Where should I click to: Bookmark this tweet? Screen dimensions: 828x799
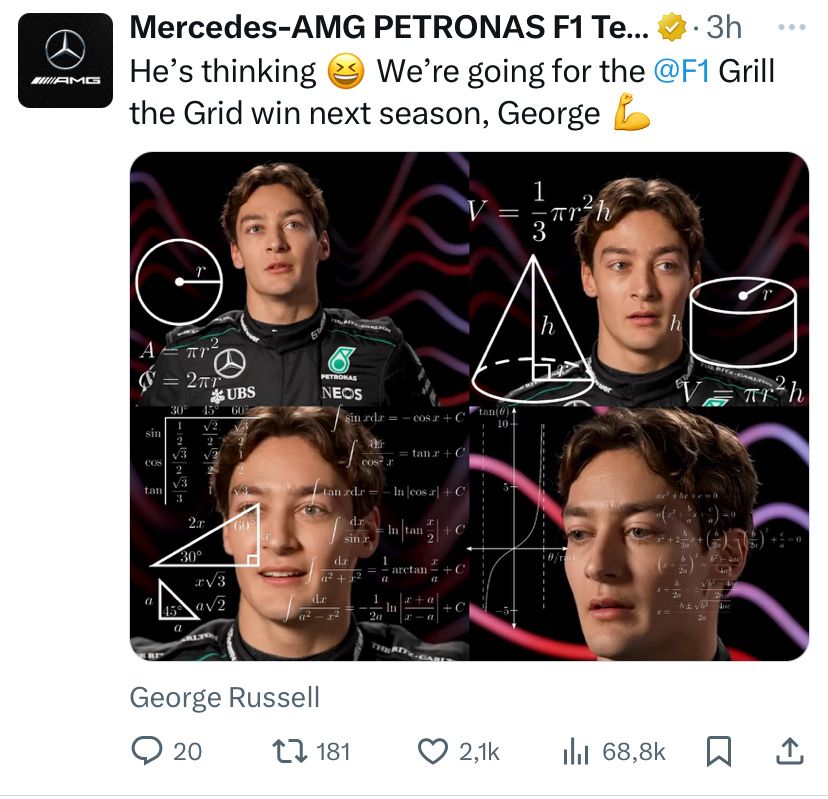pos(718,751)
